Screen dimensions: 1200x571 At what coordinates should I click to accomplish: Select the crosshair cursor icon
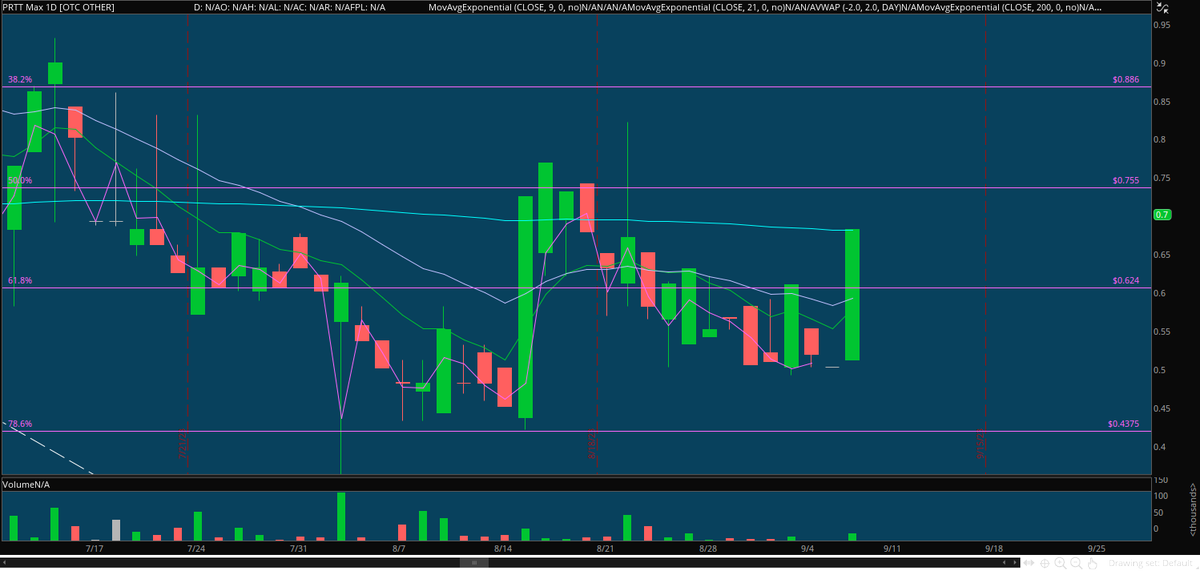pyautogui.click(x=1045, y=564)
